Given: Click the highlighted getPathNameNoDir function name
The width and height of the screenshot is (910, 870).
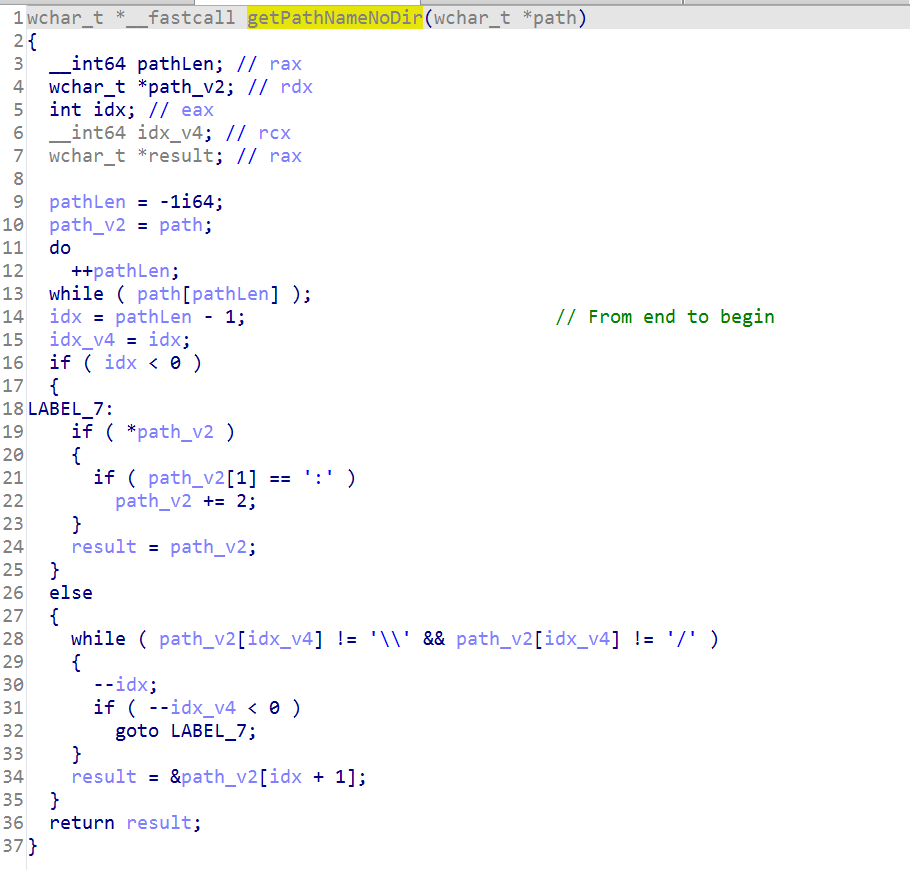Looking at the screenshot, I should pyautogui.click(x=334, y=18).
